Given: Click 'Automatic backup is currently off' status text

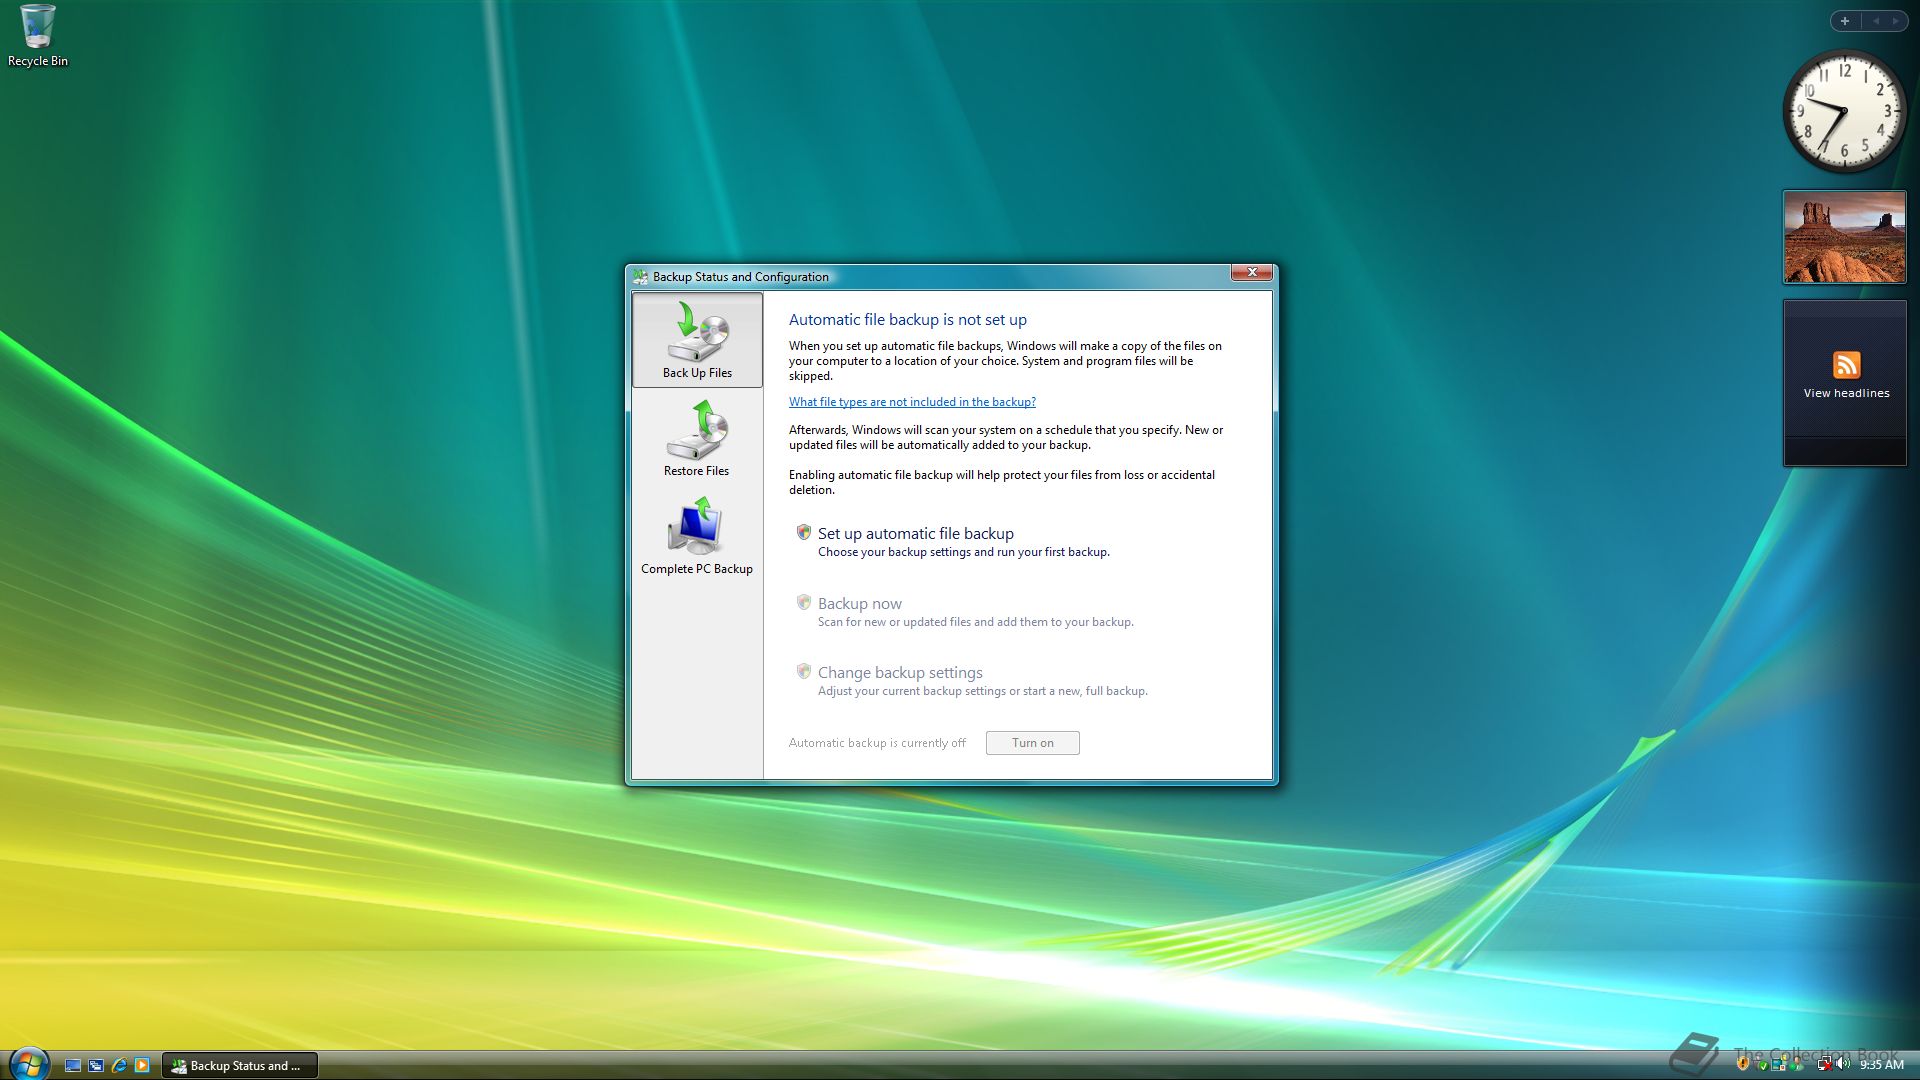Looking at the screenshot, I should [877, 743].
